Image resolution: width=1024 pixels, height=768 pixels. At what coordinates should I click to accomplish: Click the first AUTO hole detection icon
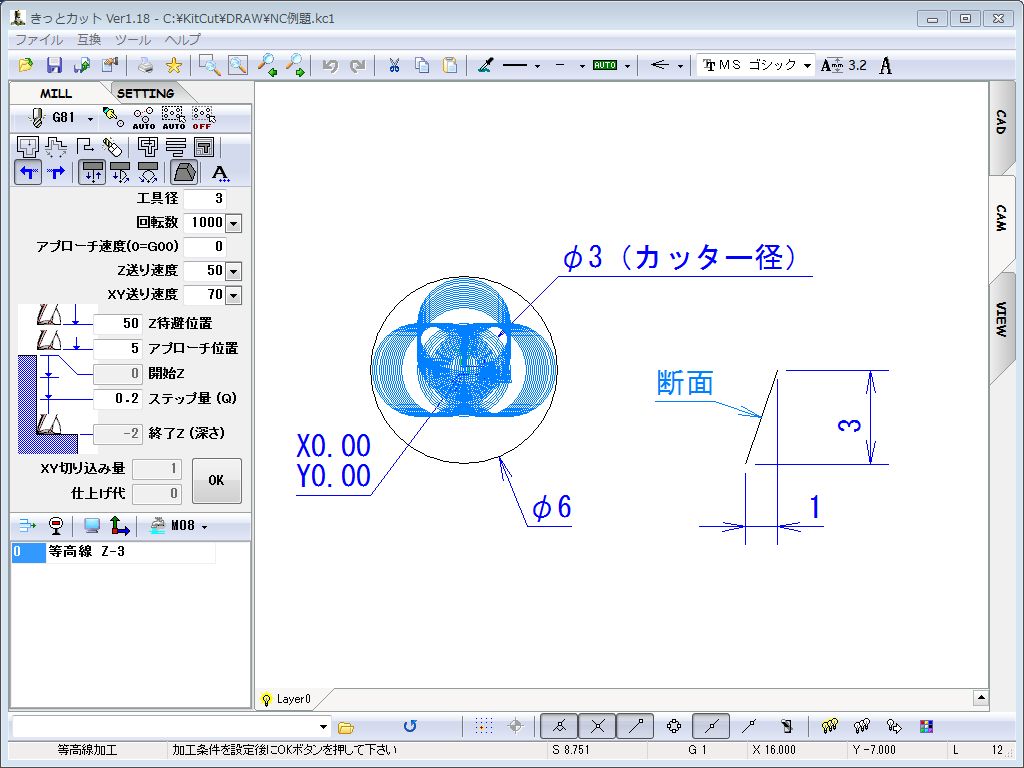(144, 118)
